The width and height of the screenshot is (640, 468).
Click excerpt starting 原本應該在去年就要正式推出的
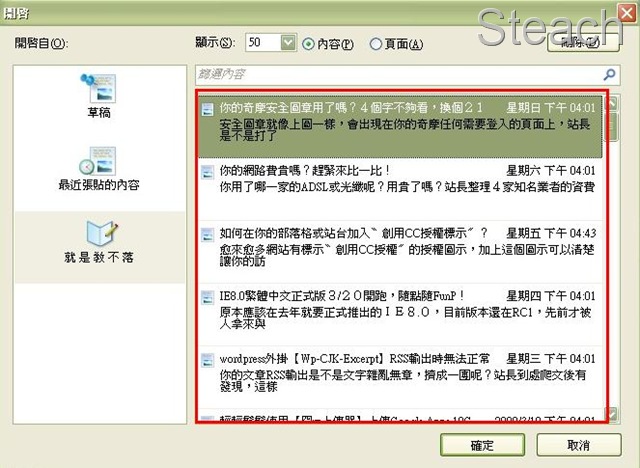pos(405,318)
